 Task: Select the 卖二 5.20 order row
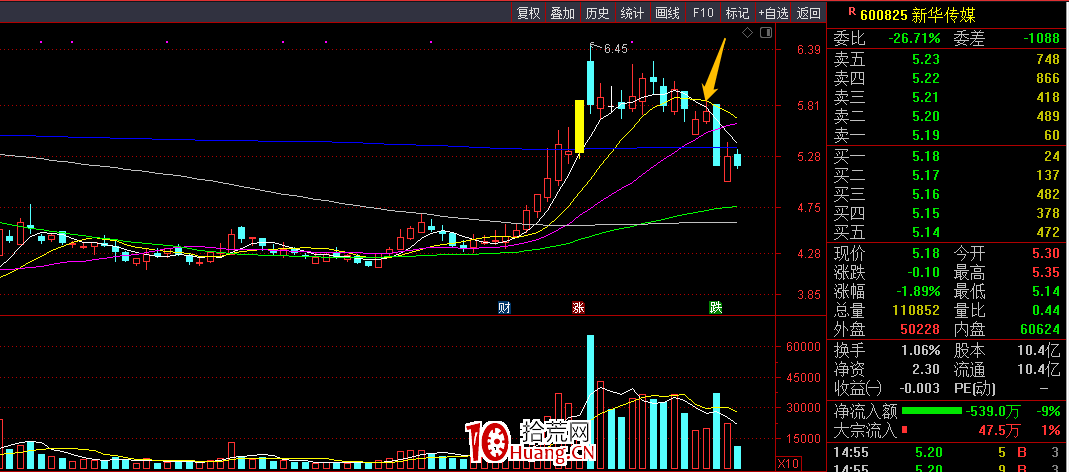coord(947,117)
